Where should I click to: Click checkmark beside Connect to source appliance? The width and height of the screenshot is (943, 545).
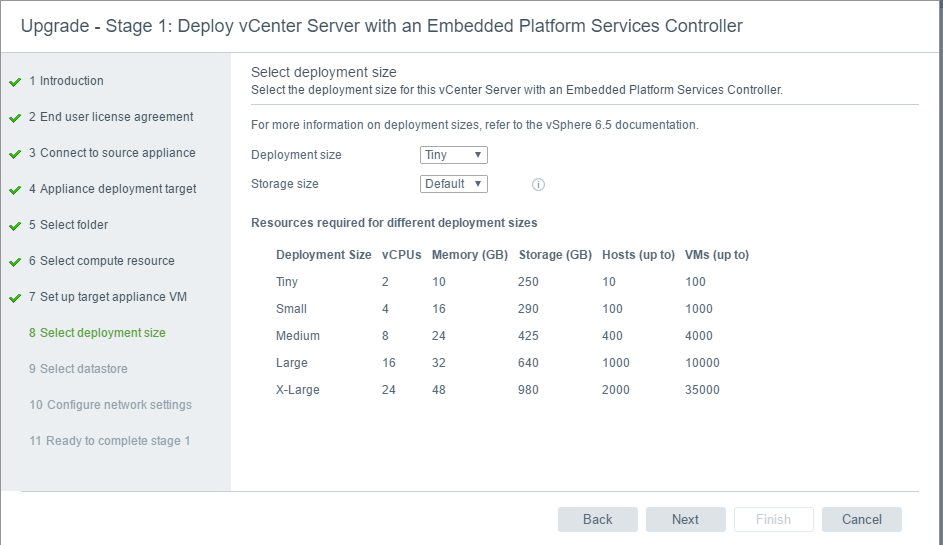click(15, 154)
